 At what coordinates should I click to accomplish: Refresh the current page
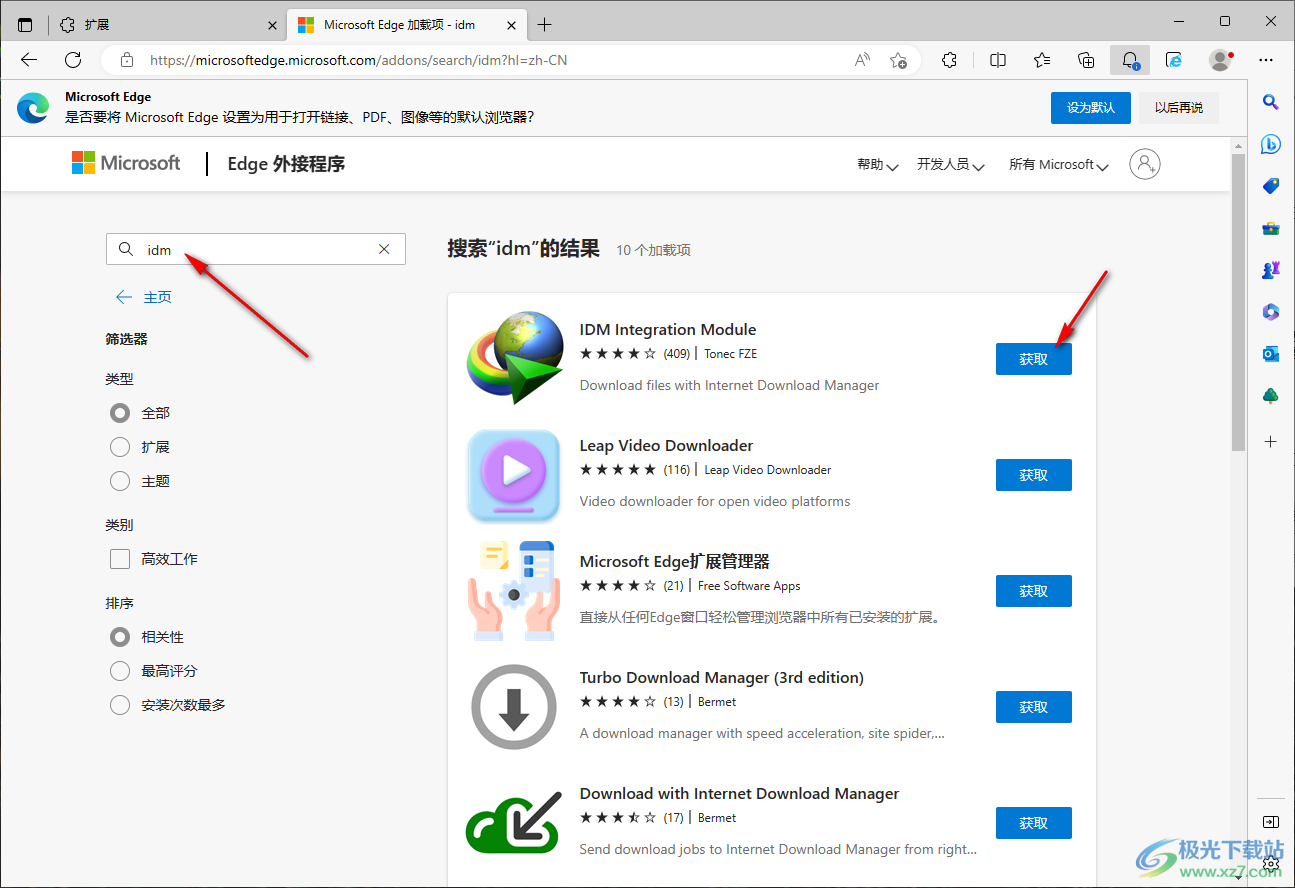(x=73, y=60)
